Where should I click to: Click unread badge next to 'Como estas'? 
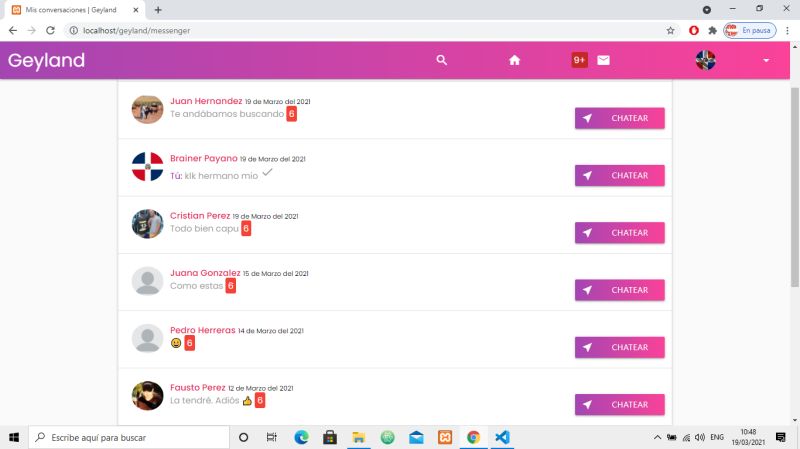(231, 286)
